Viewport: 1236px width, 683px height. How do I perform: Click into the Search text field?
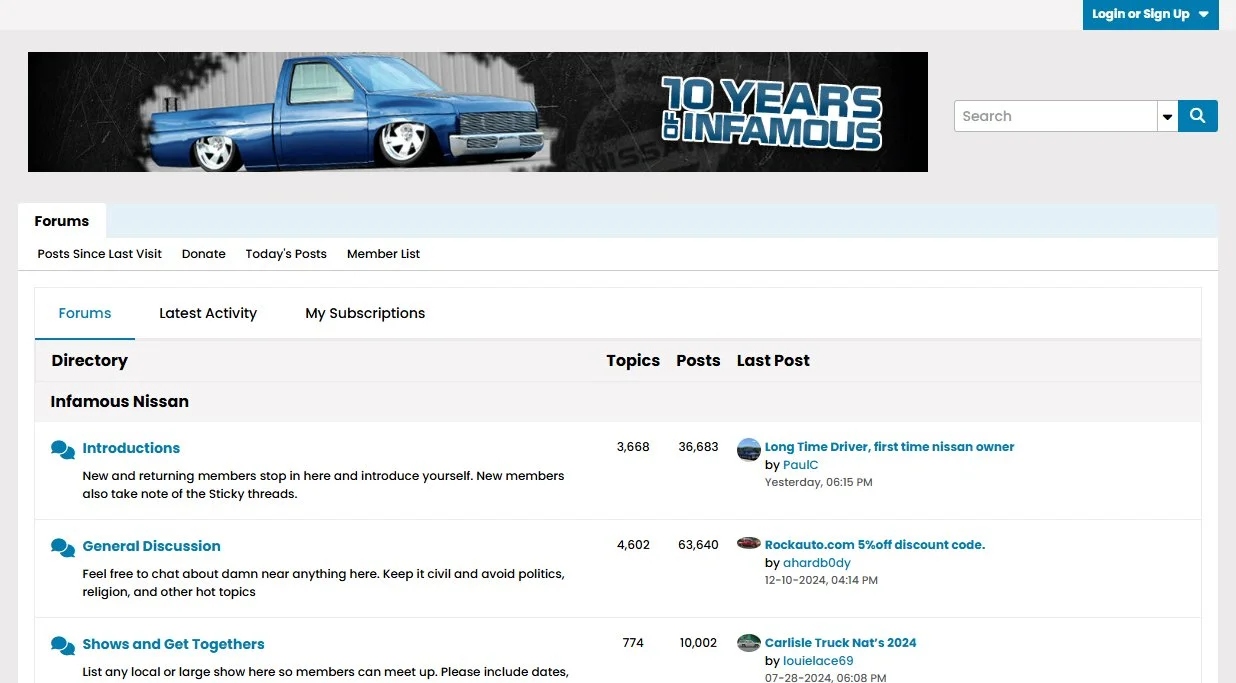tap(1055, 116)
